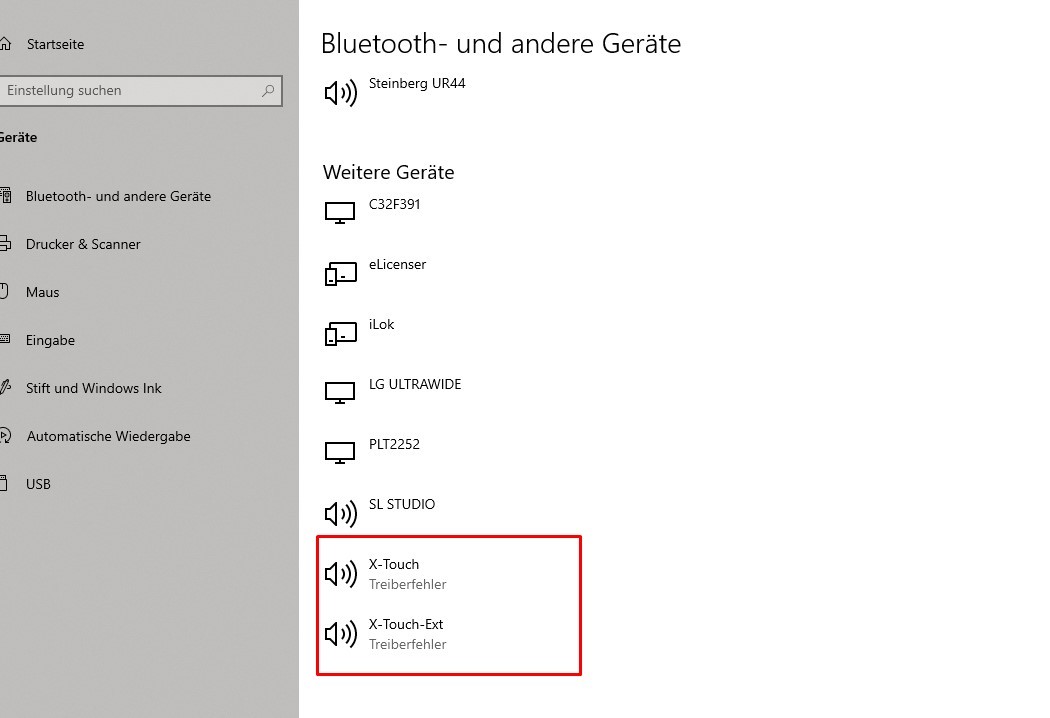Select Bluetooth- und andere Geräte sidebar item
Viewport: 1050px width, 718px height.
(x=119, y=196)
